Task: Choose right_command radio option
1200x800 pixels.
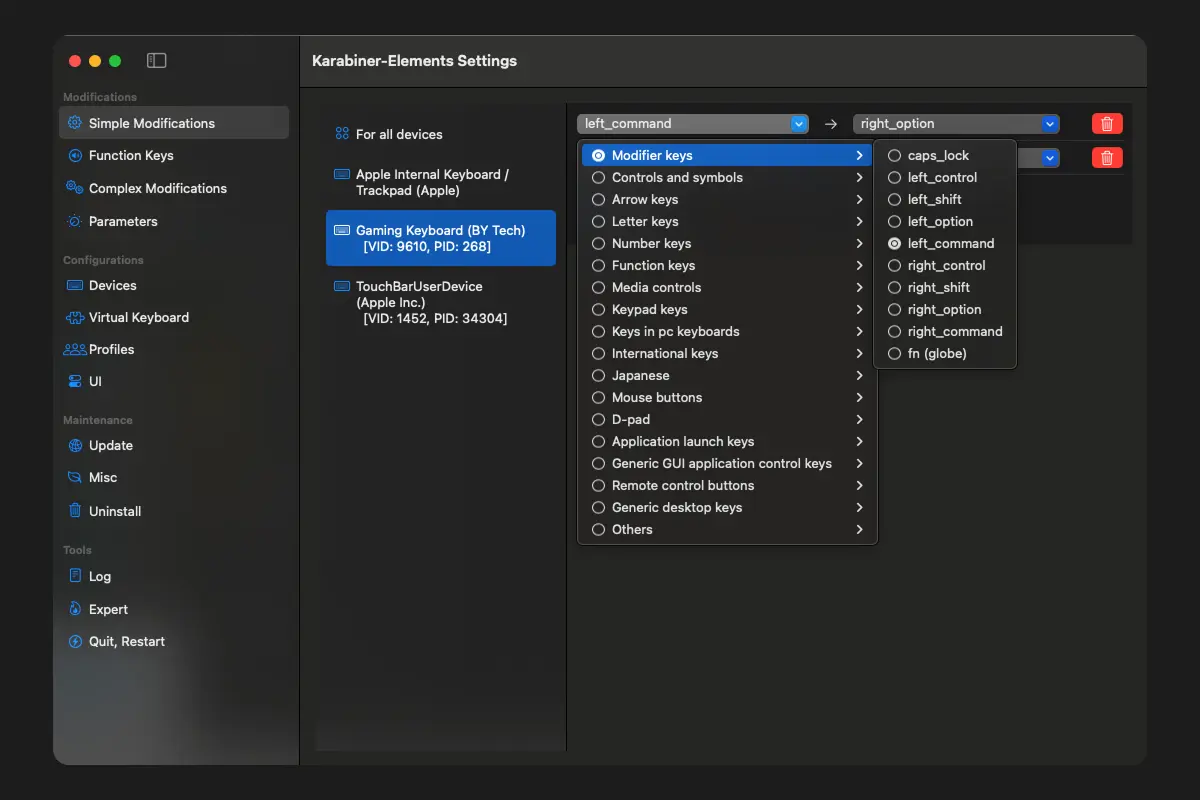Action: point(954,332)
